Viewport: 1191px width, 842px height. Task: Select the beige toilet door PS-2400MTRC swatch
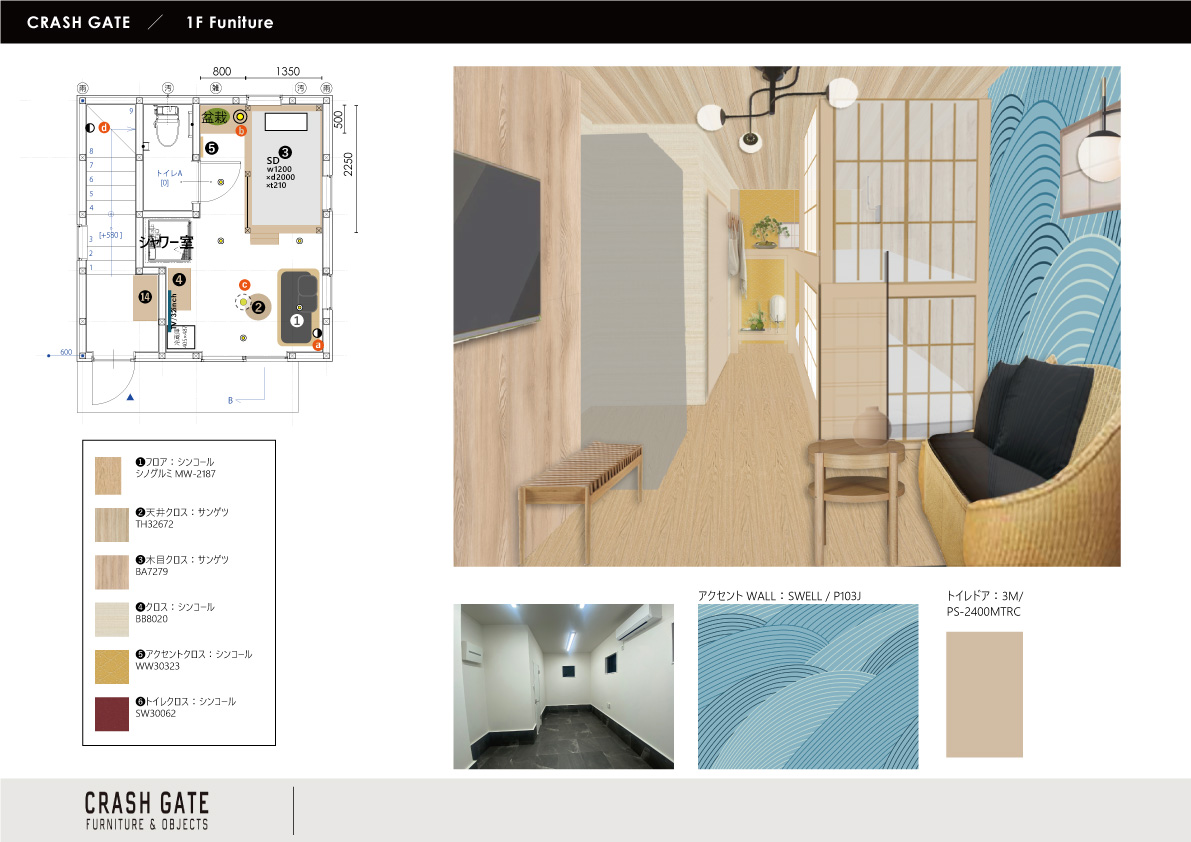click(984, 694)
